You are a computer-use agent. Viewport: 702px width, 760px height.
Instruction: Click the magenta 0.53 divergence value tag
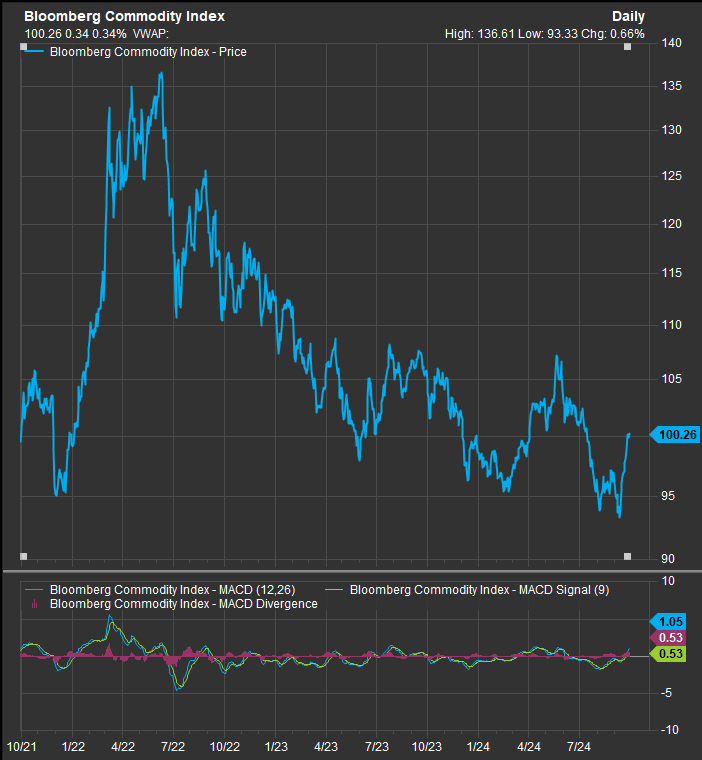click(668, 637)
